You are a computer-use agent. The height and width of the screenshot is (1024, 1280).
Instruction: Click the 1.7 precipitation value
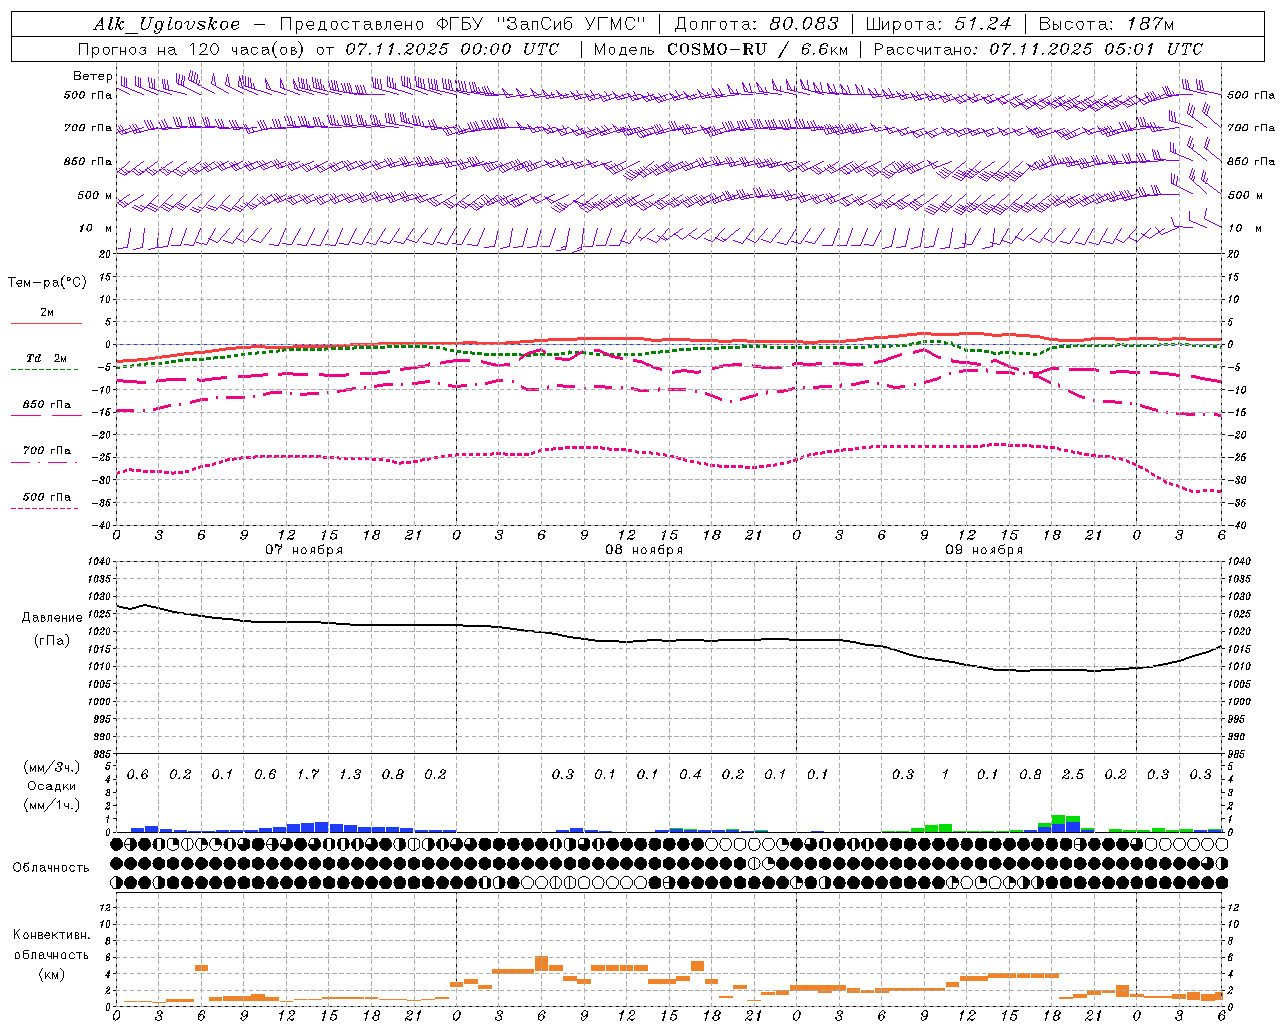click(308, 775)
